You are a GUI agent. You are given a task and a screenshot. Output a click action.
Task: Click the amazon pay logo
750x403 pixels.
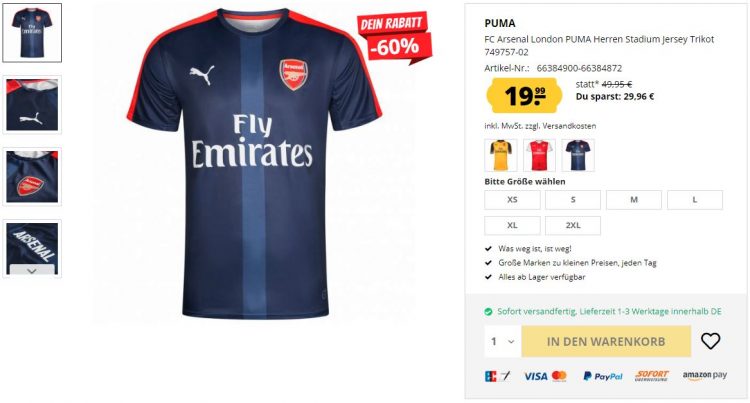click(x=705, y=376)
